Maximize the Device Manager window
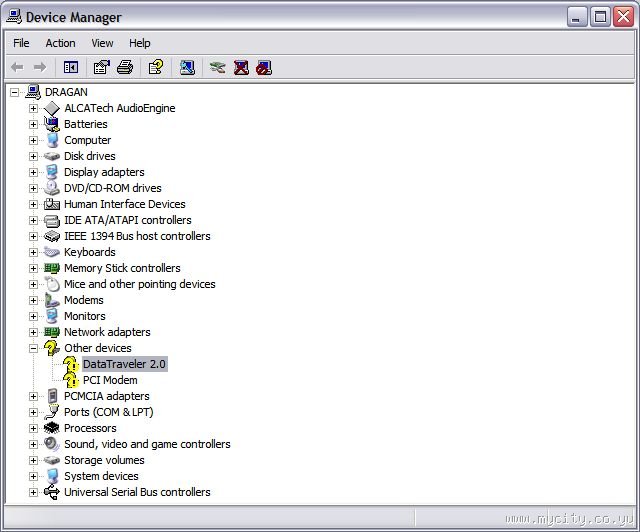 click(x=600, y=17)
